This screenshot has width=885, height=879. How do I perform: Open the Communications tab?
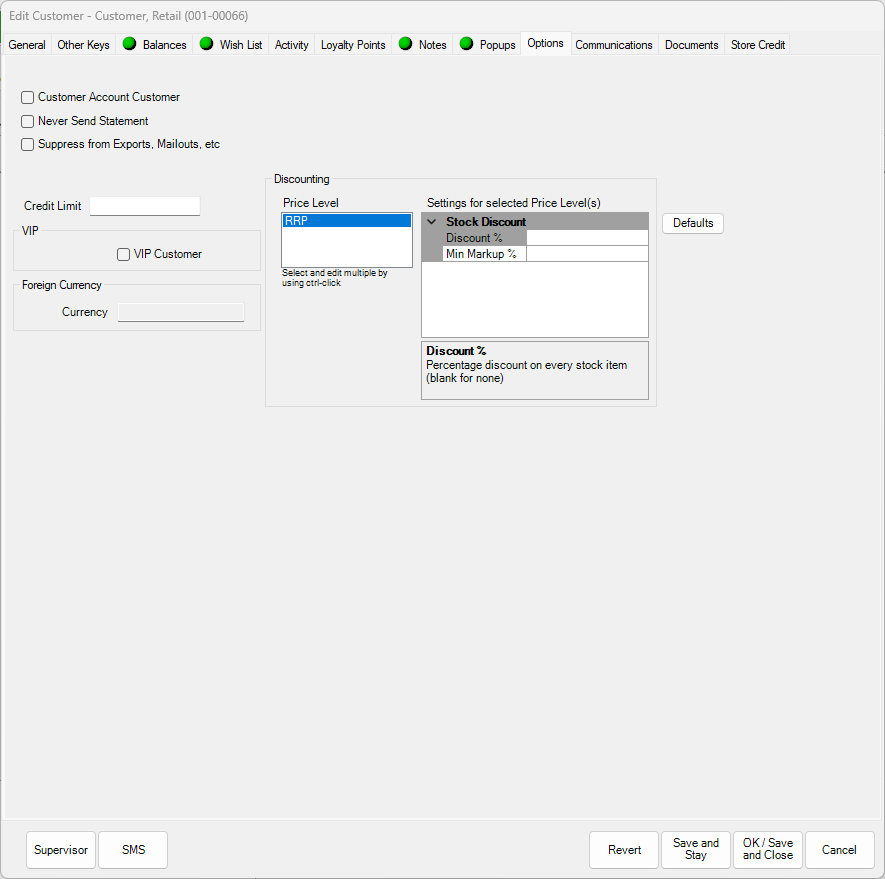coord(613,44)
